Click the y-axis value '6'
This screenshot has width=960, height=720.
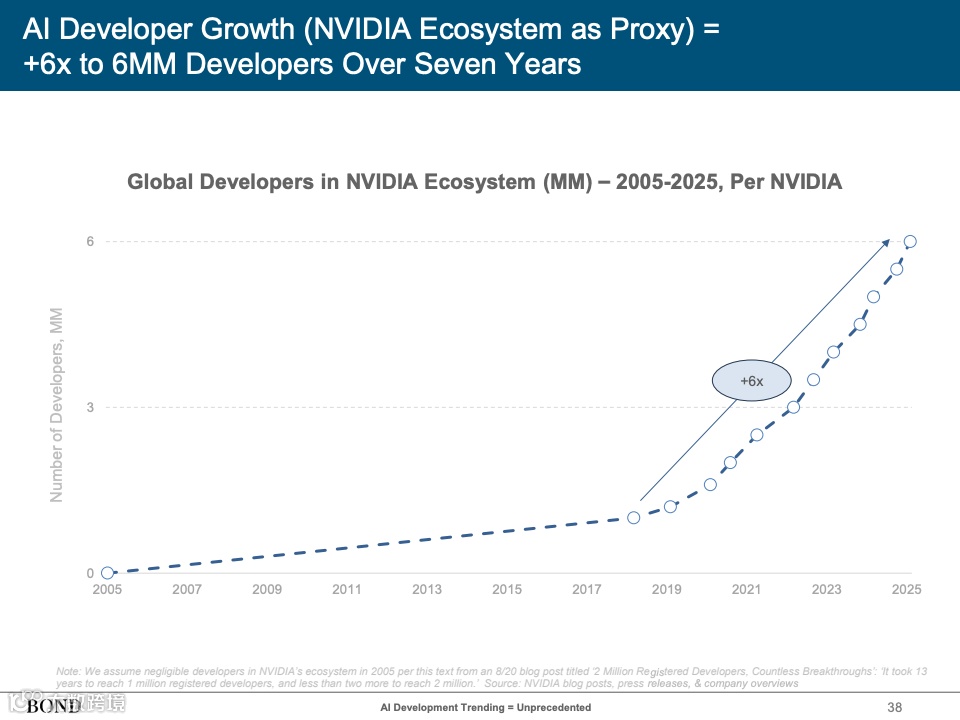point(90,241)
